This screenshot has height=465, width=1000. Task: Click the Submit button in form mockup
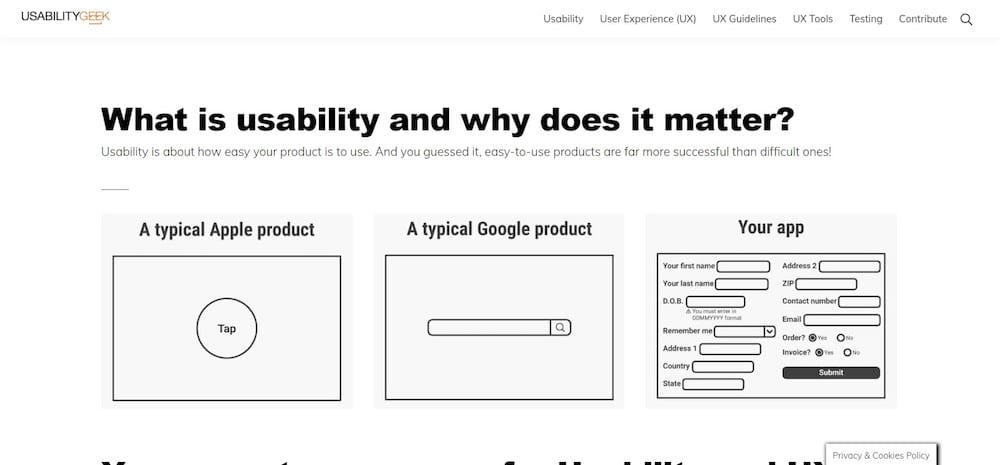point(831,373)
